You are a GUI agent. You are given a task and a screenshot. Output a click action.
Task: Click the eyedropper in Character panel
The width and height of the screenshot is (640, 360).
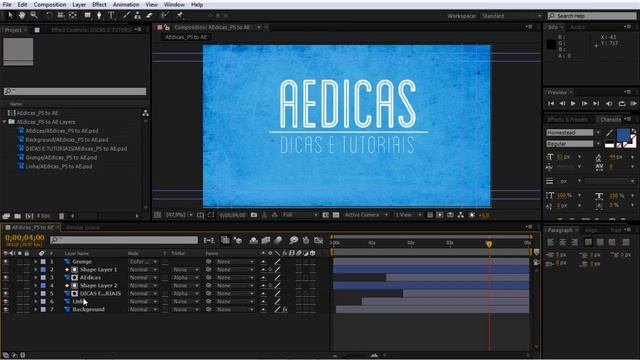click(609, 133)
